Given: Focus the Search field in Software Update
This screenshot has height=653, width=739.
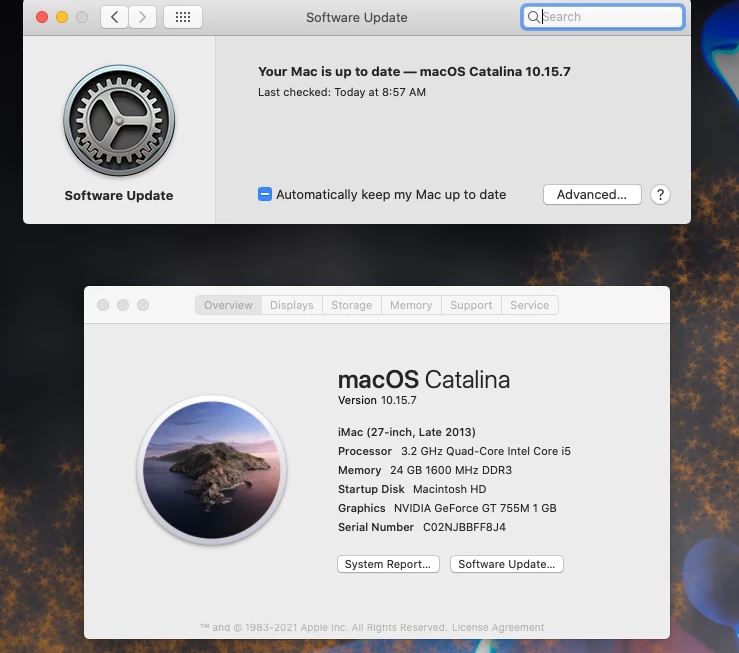Looking at the screenshot, I should click(603, 17).
